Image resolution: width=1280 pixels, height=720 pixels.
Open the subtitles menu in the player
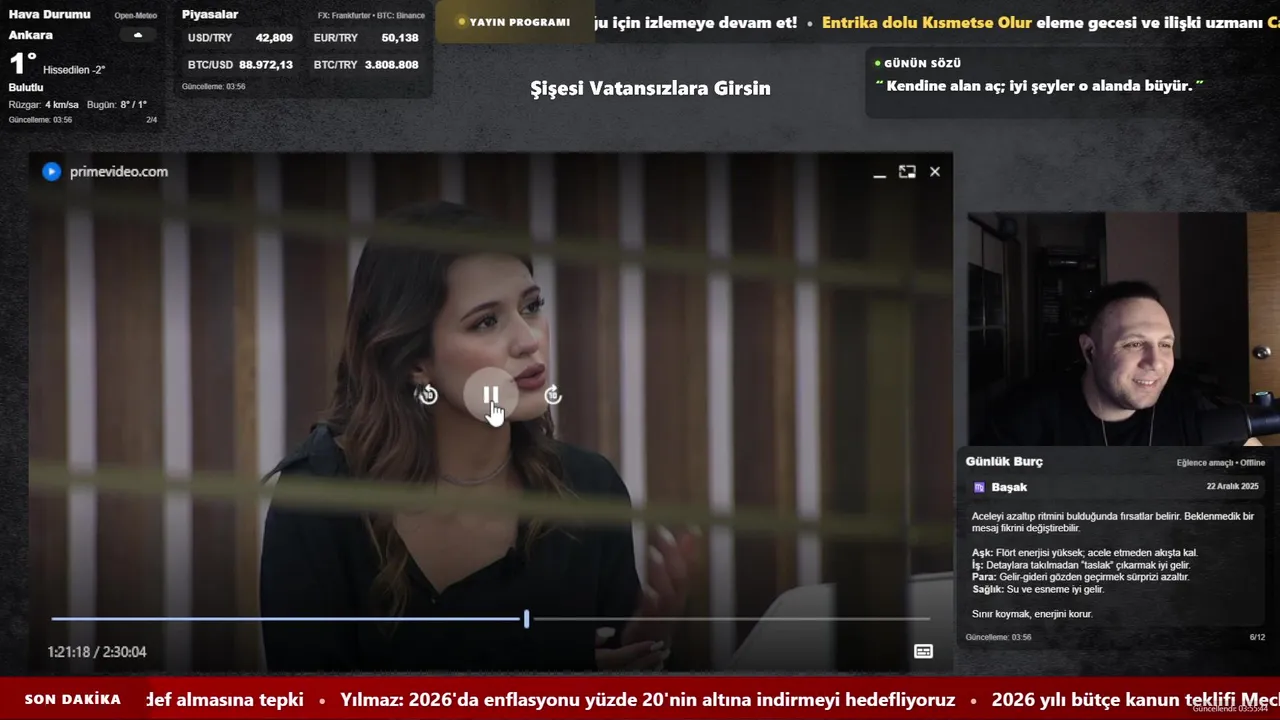923,651
